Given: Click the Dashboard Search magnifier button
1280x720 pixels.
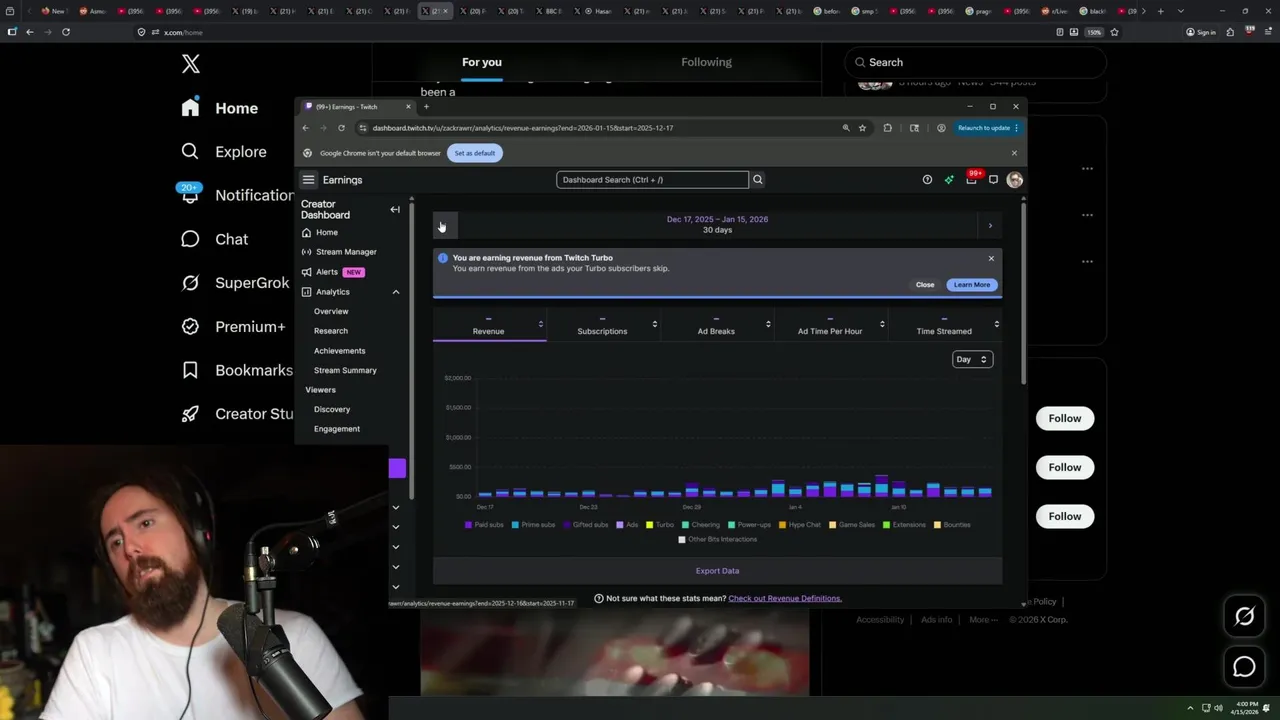Looking at the screenshot, I should [x=757, y=180].
